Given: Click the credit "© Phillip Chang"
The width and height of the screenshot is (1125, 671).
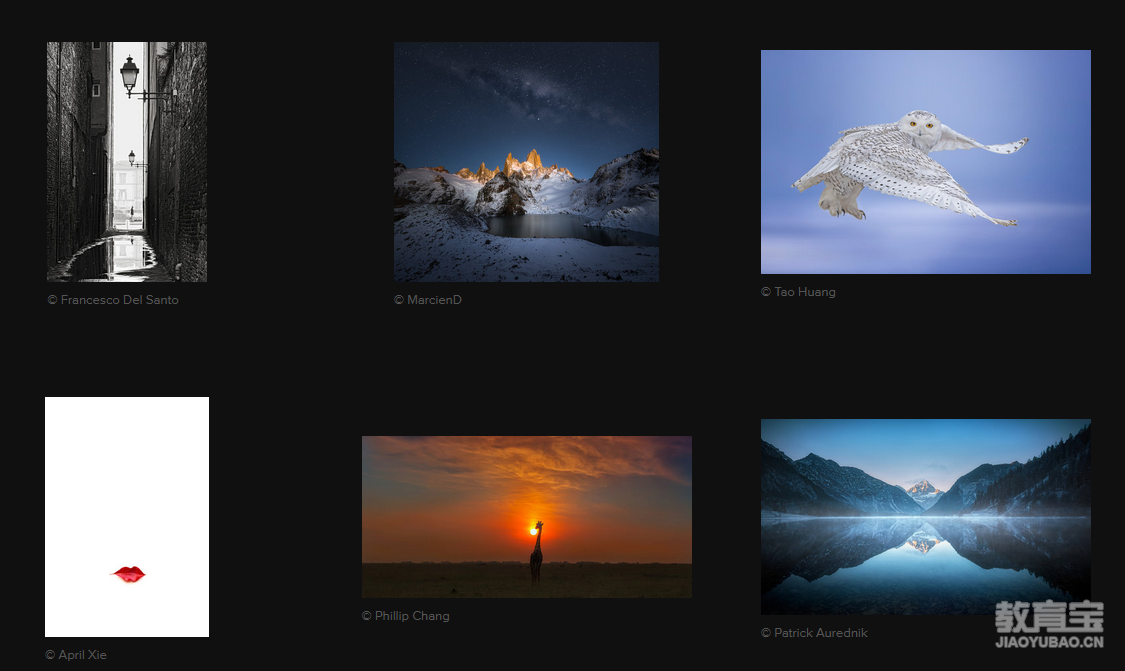Looking at the screenshot, I should click(405, 616).
